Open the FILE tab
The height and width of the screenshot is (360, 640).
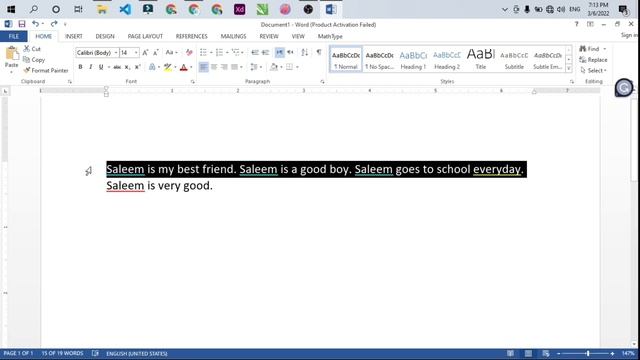pos(13,36)
